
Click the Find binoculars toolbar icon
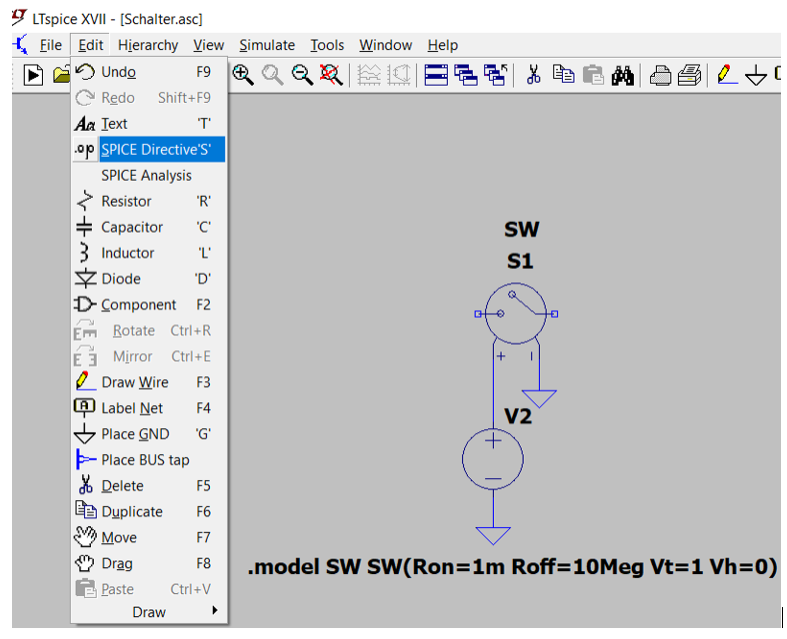coord(622,76)
